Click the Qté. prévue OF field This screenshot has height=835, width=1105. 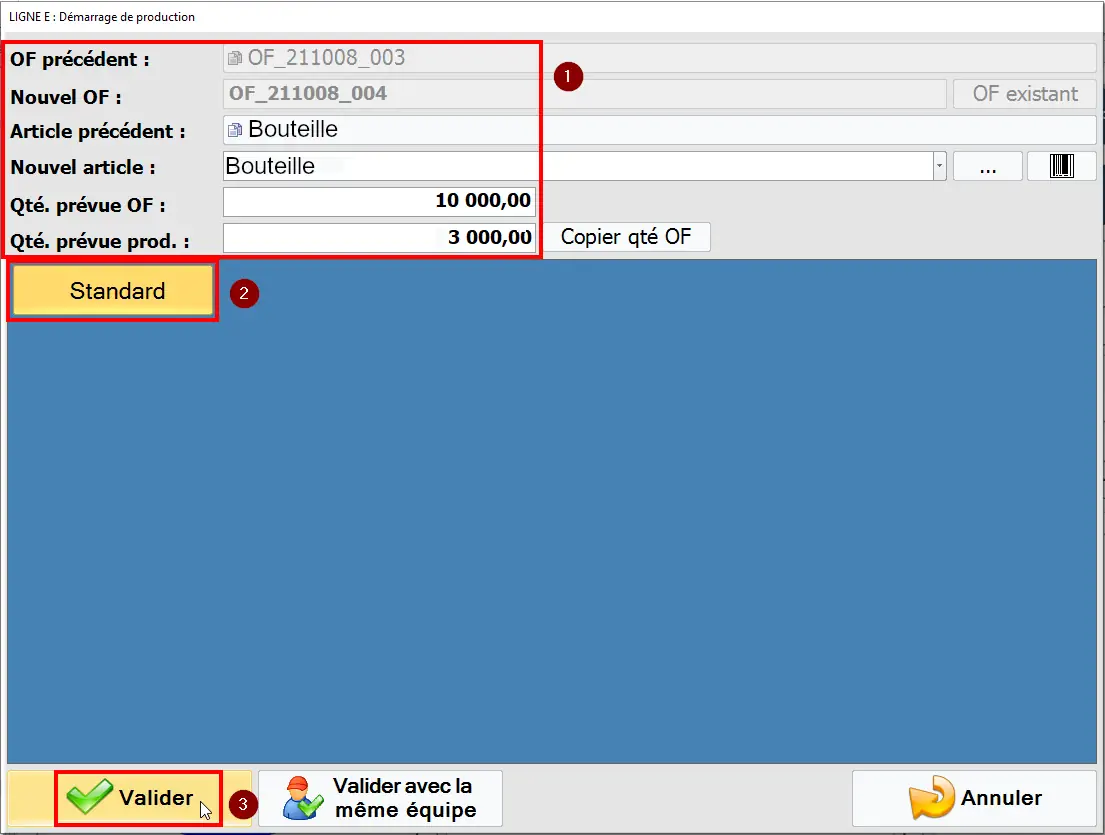pos(379,202)
